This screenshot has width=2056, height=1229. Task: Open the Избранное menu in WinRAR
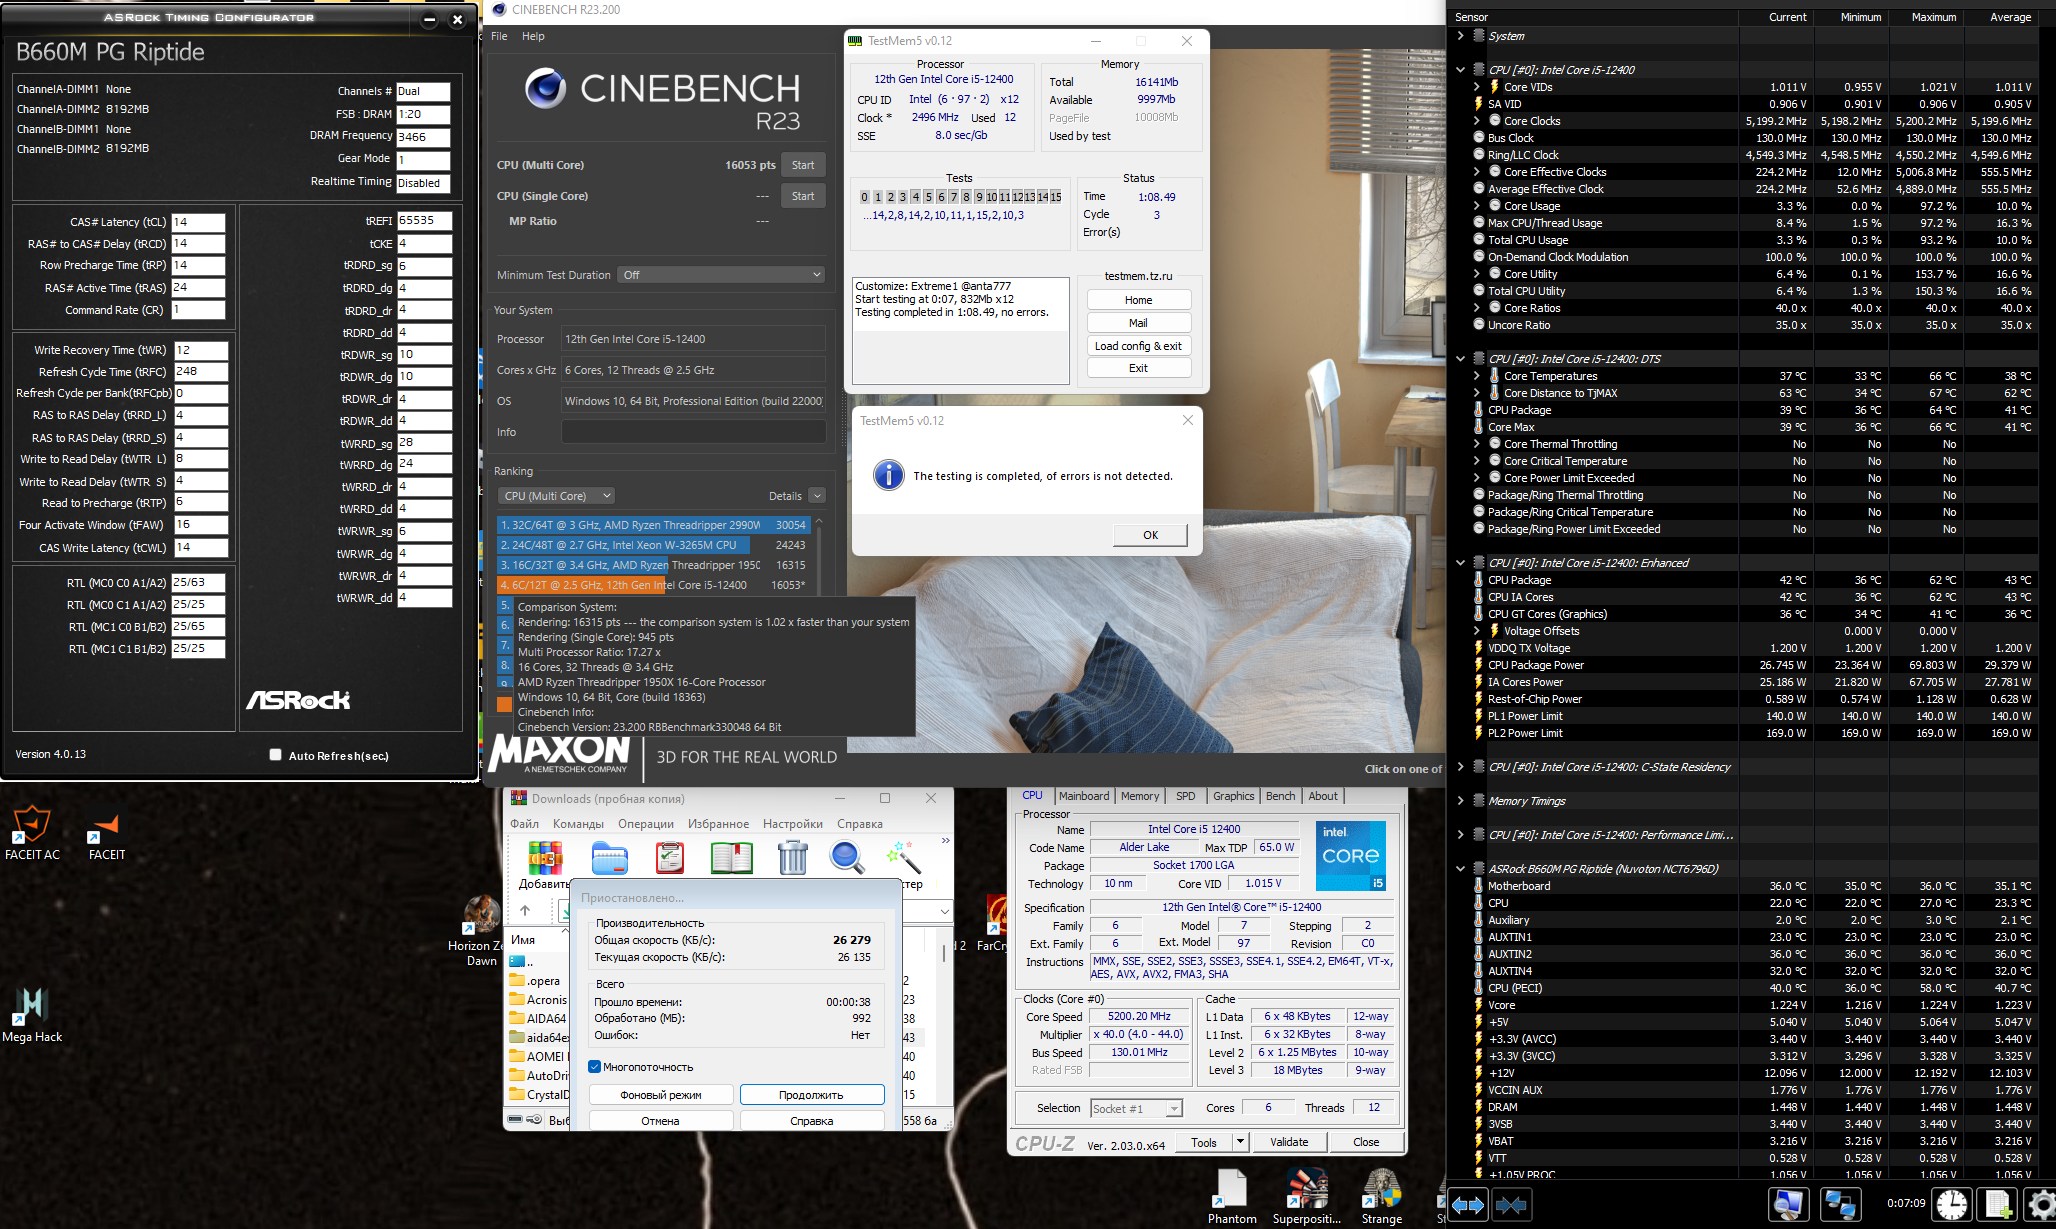[x=718, y=824]
